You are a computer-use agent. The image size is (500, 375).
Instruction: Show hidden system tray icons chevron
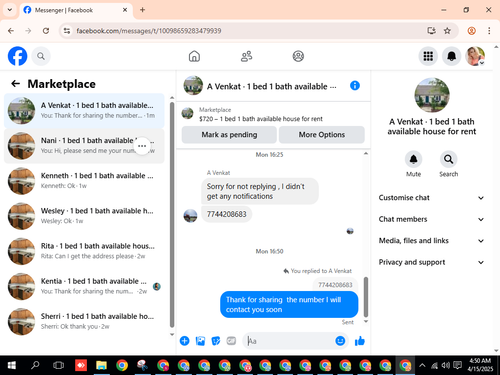[422, 365]
